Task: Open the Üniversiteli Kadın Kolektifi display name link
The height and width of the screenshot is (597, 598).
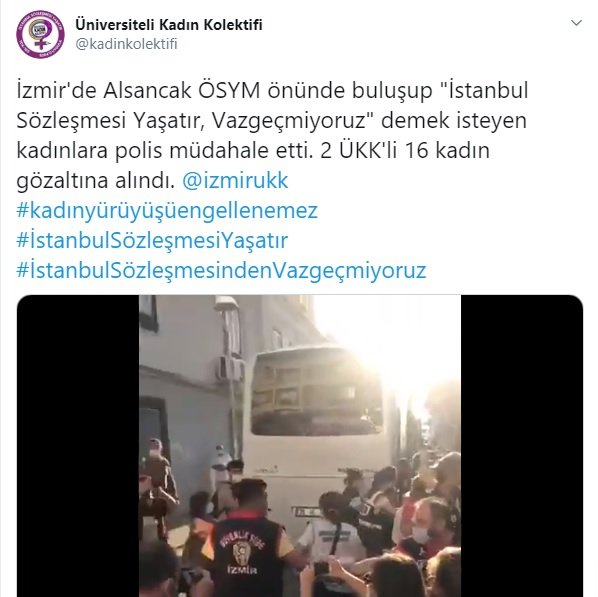Action: (169, 25)
